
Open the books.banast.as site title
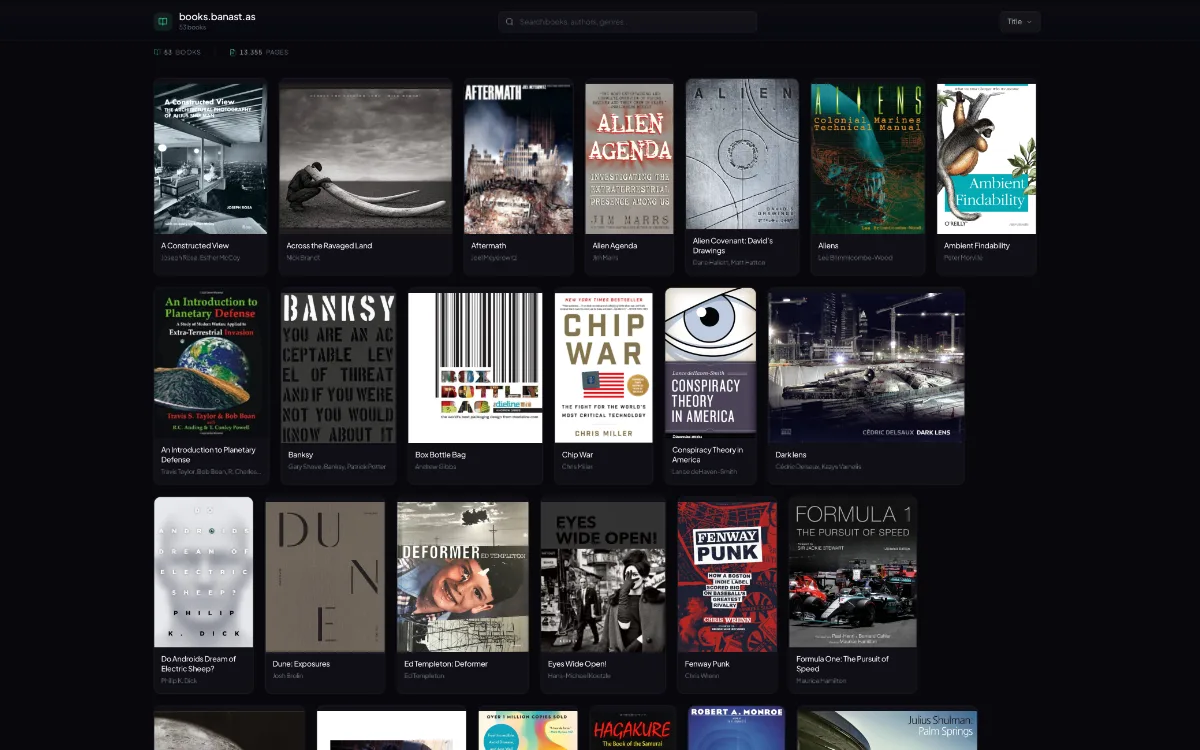pos(217,16)
